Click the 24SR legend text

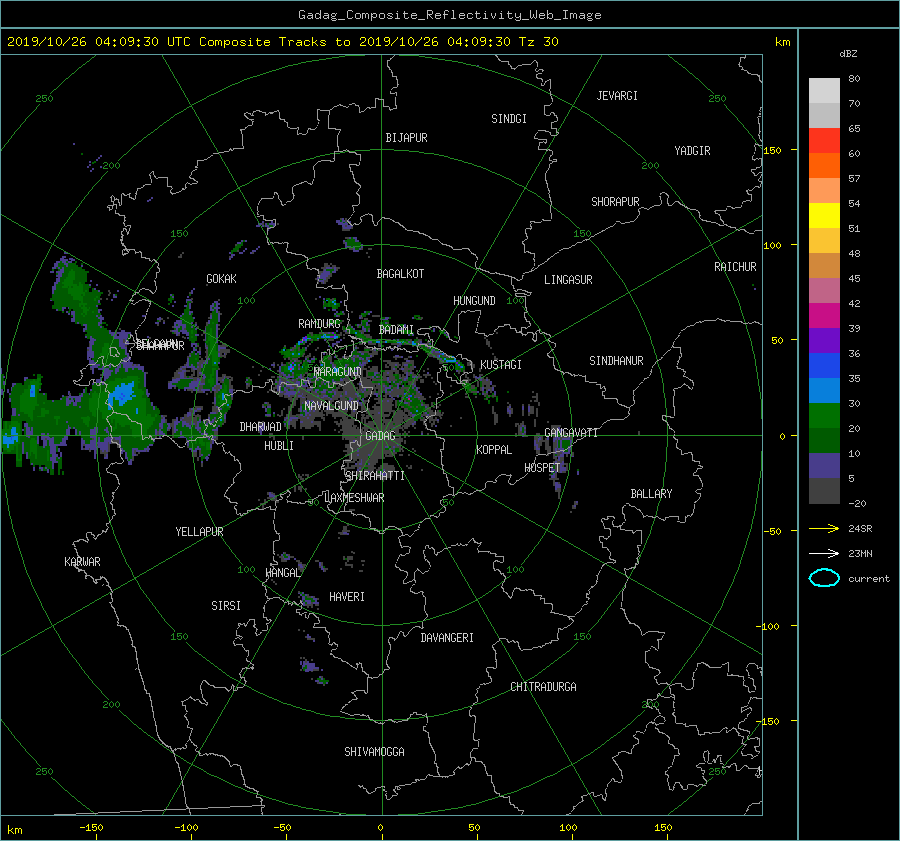click(x=860, y=529)
